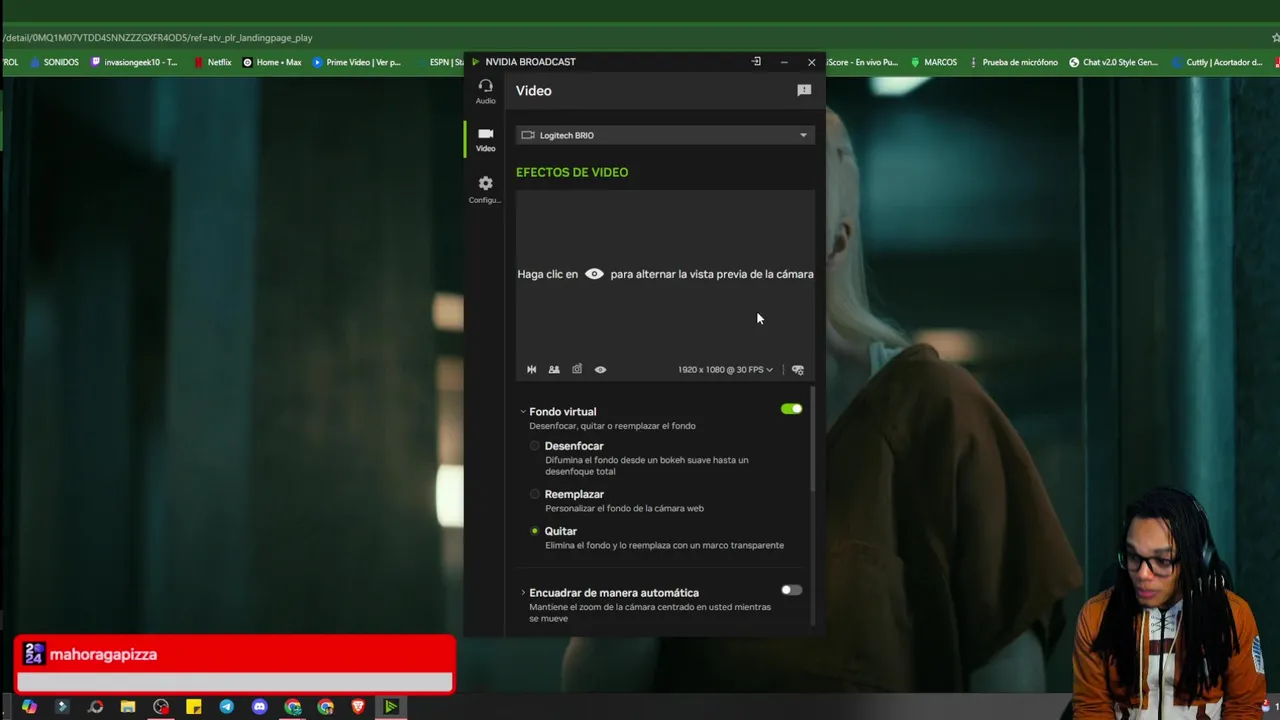Viewport: 1280px width, 720px height.
Task: Open the Score - En vivo bookmark
Action: coord(862,62)
